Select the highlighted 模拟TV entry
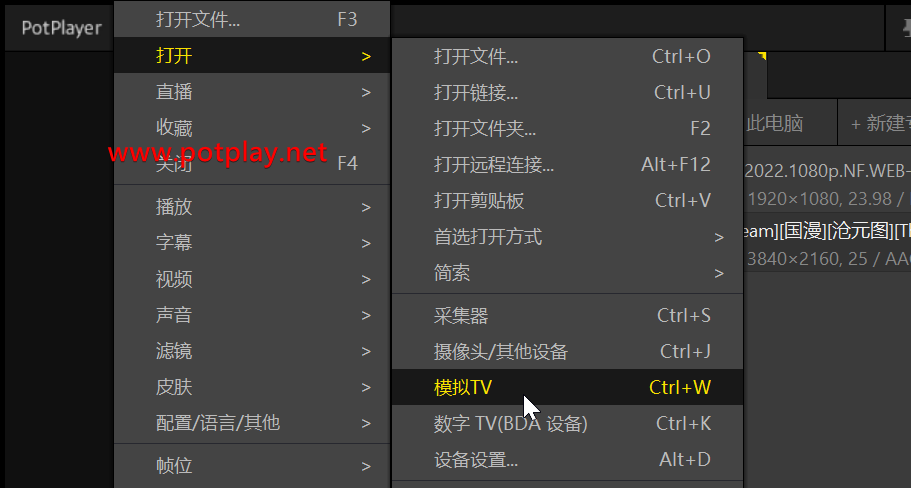The height and width of the screenshot is (488, 911). coord(568,387)
